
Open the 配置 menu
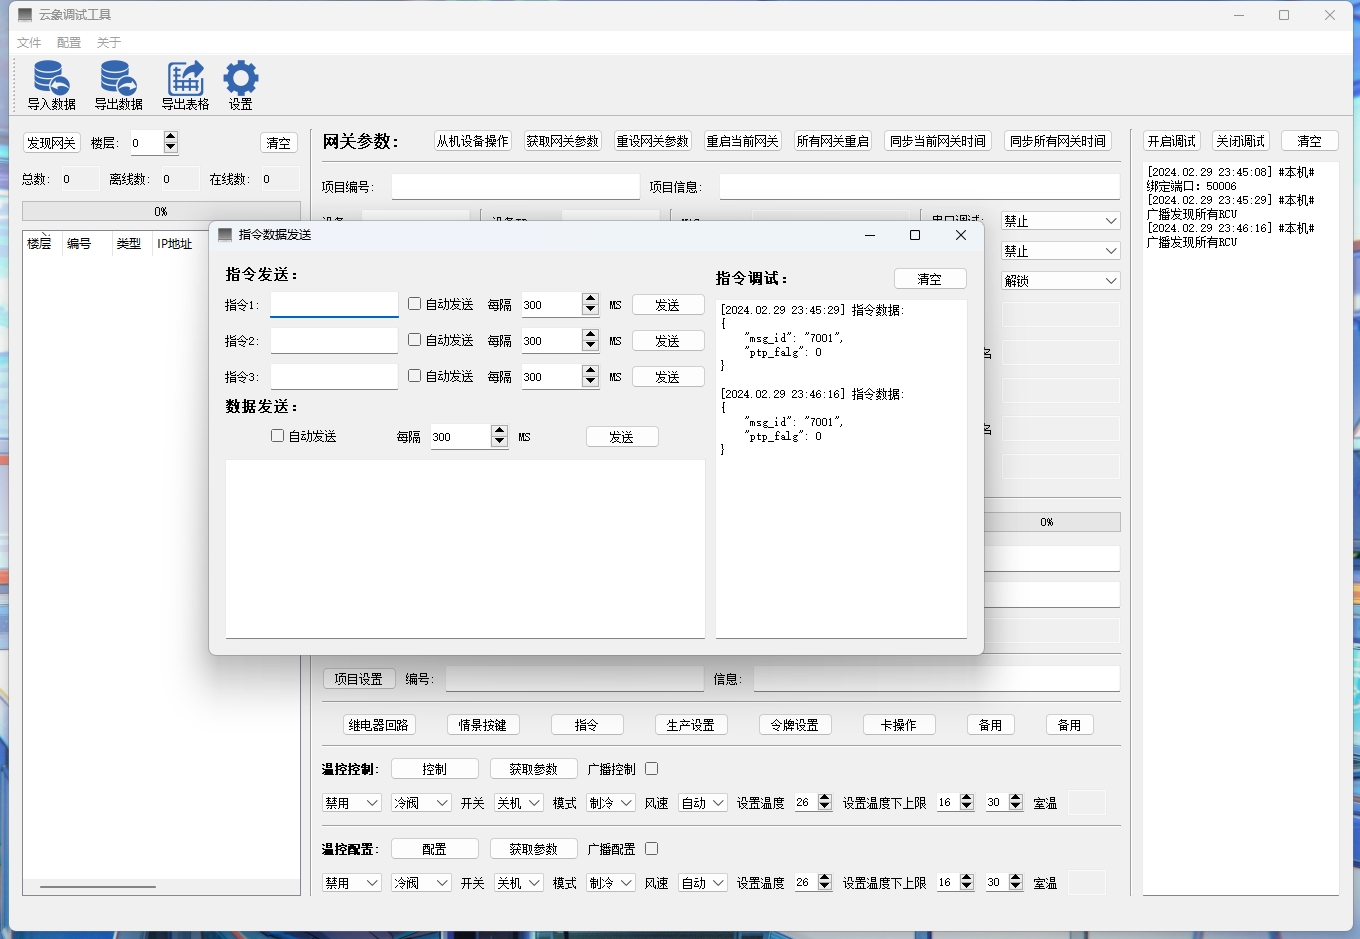click(x=69, y=42)
